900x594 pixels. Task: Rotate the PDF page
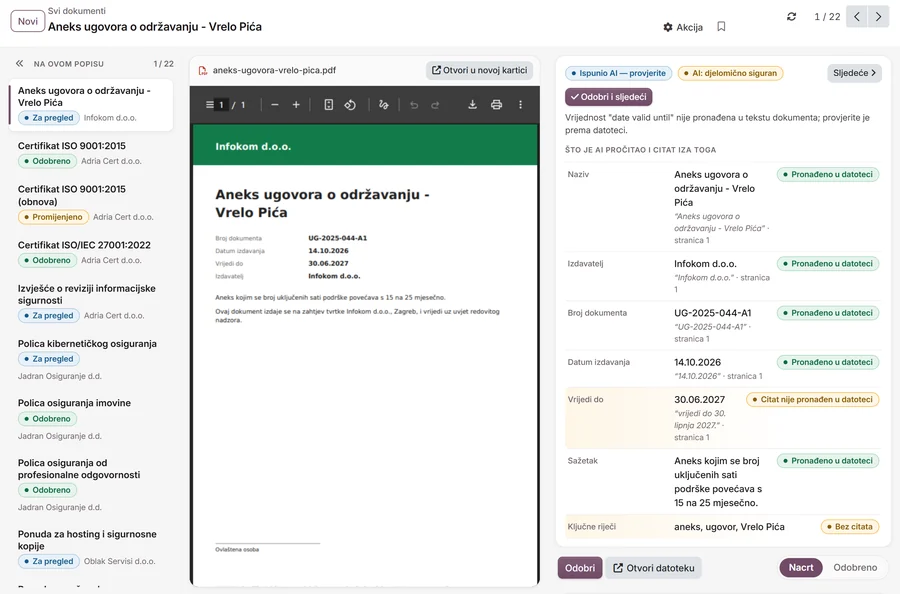click(350, 104)
